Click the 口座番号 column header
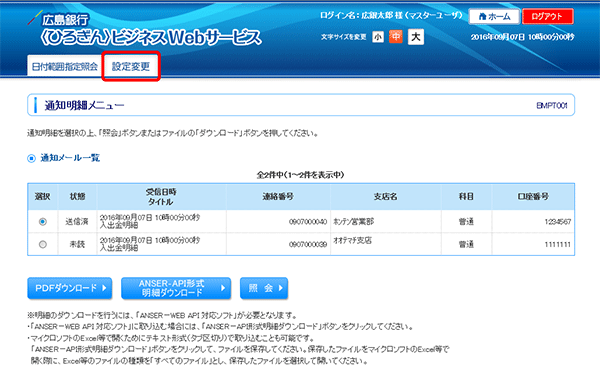The height and width of the screenshot is (388, 600). 533,197
